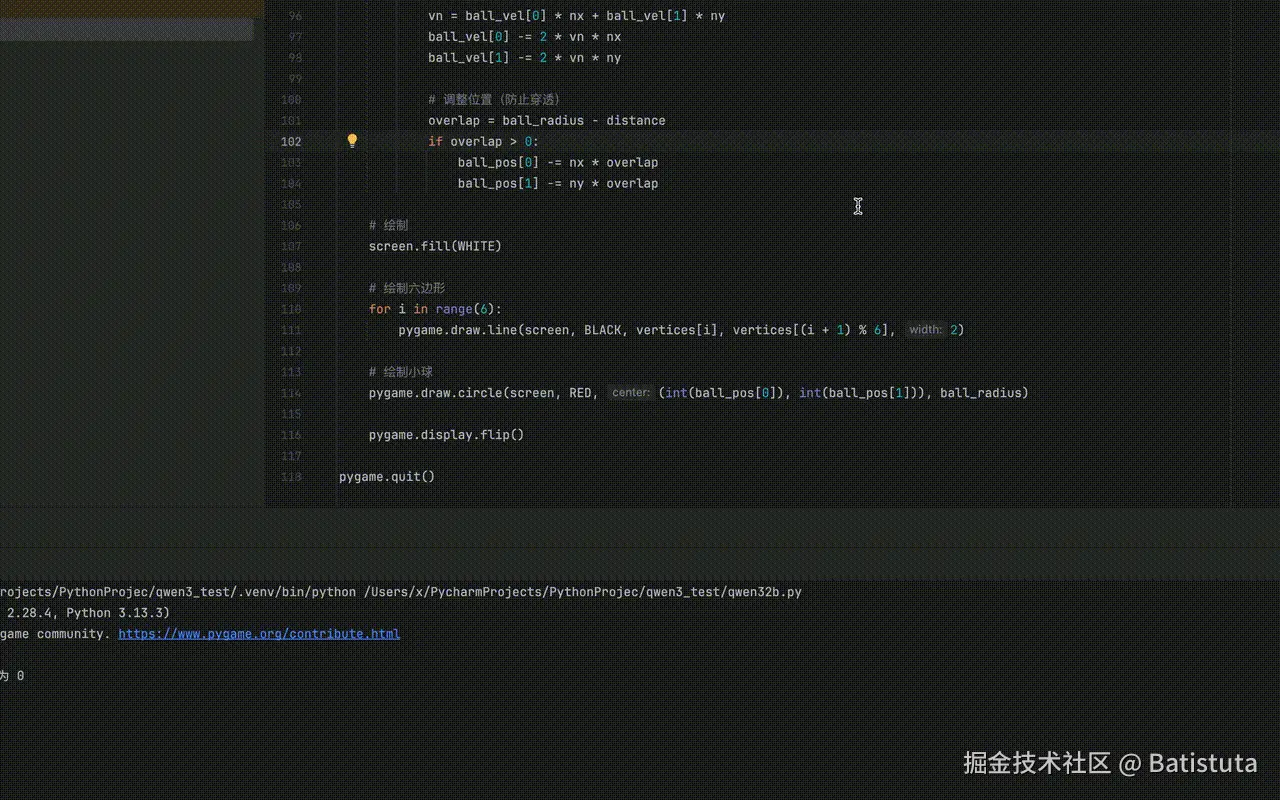Click gutter line number 111

tap(291, 330)
